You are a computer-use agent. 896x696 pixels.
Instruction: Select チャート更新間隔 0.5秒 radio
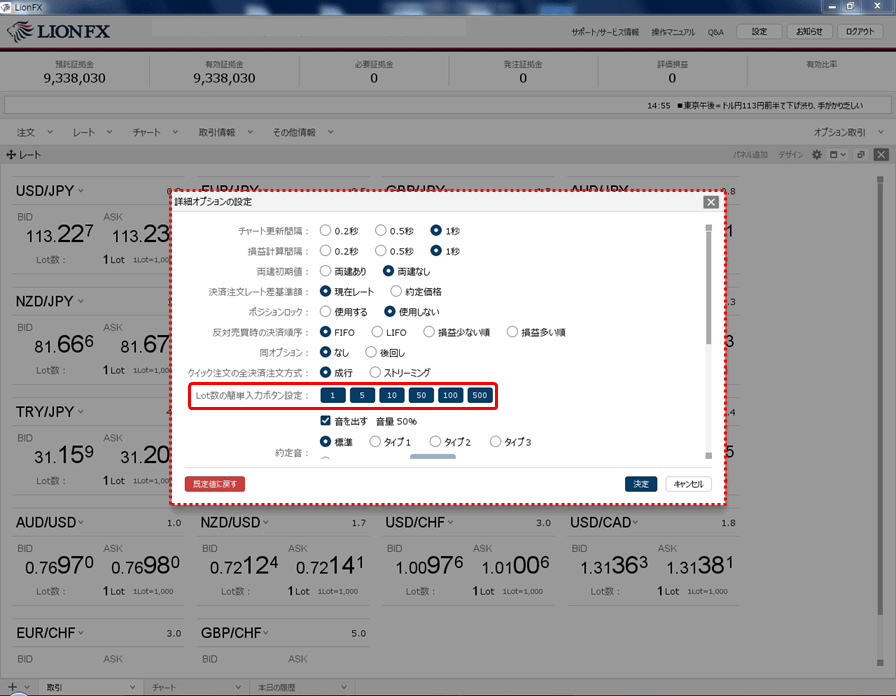coord(381,230)
